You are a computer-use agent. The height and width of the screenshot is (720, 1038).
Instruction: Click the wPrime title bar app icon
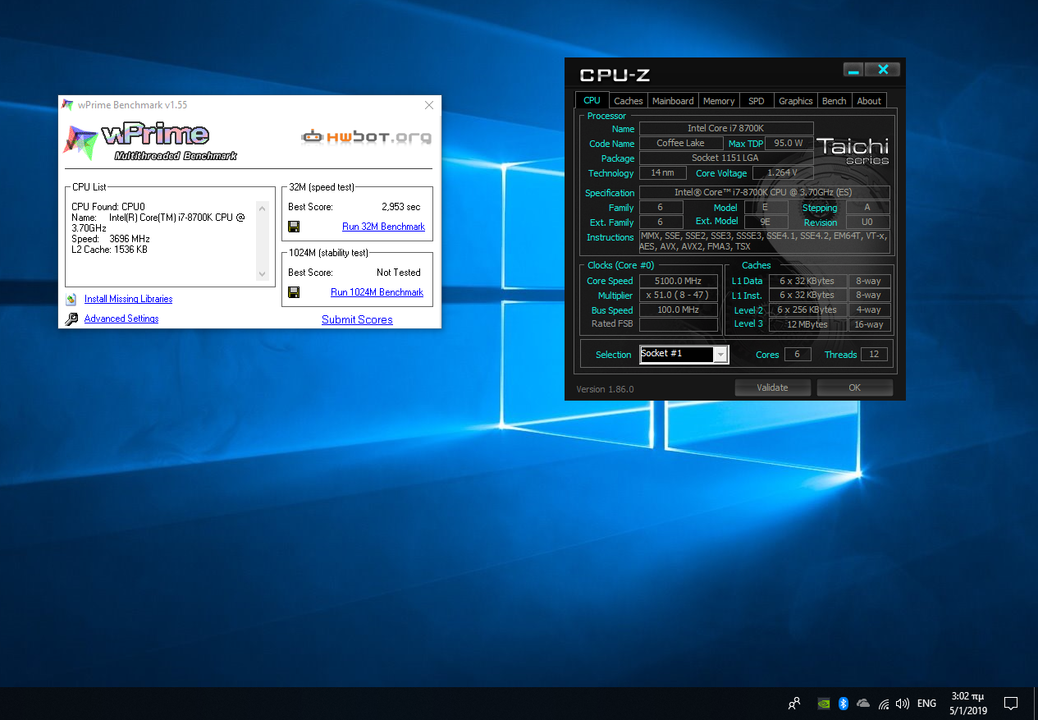(68, 105)
